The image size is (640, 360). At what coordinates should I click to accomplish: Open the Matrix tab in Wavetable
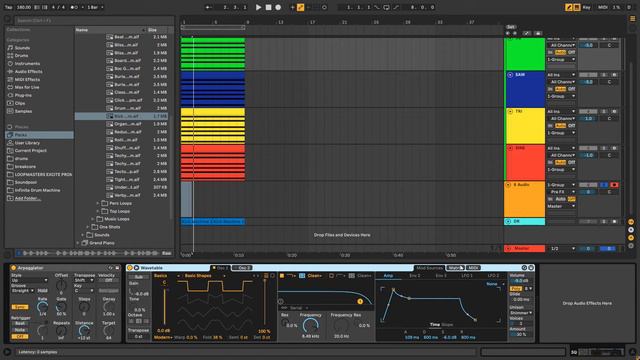455,268
